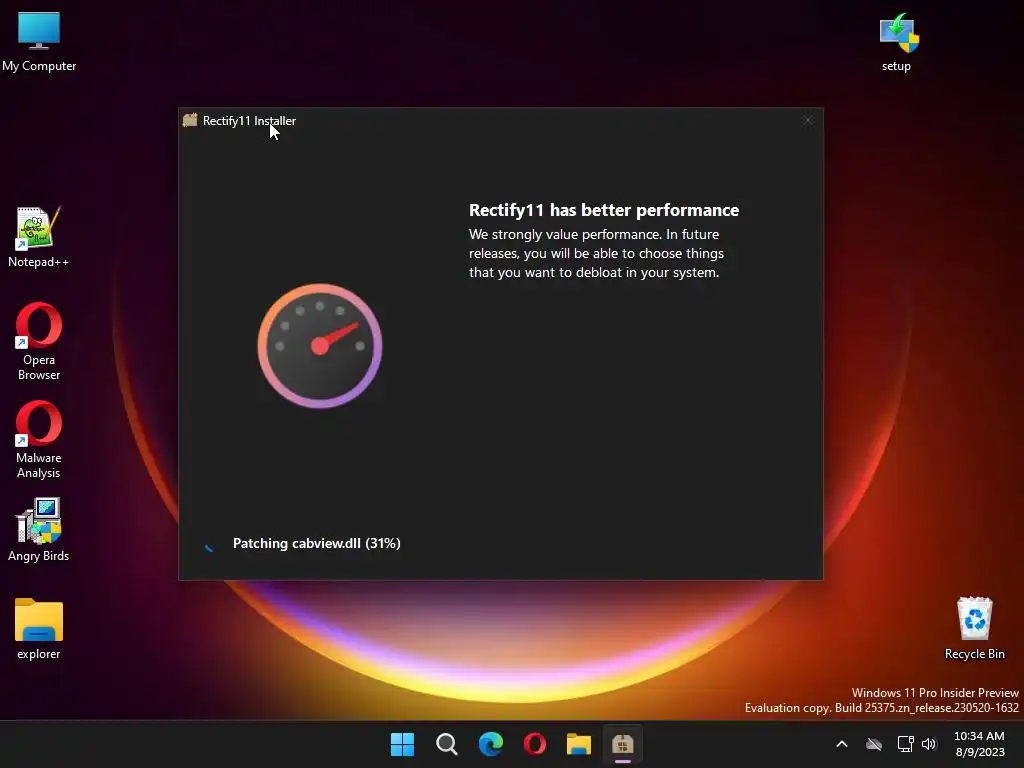Screen dimensions: 1024x768
Task: Expand the hidden system tray icons chevron
Action: coord(842,744)
